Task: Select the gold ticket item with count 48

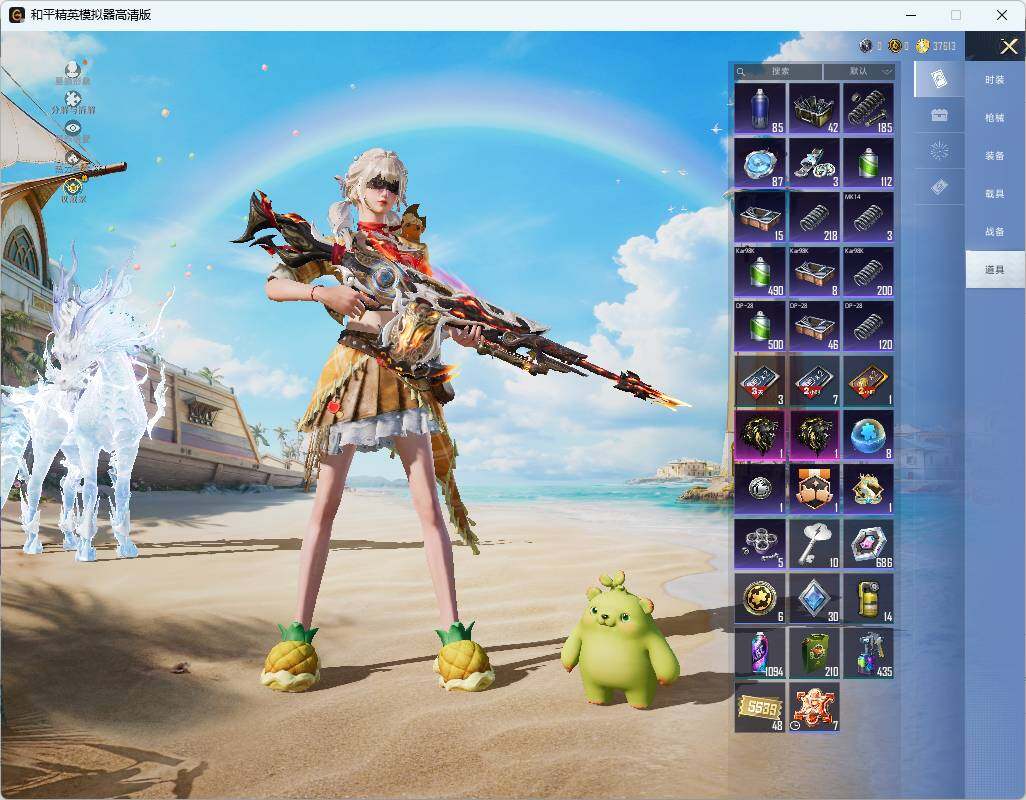Action: [x=760, y=707]
